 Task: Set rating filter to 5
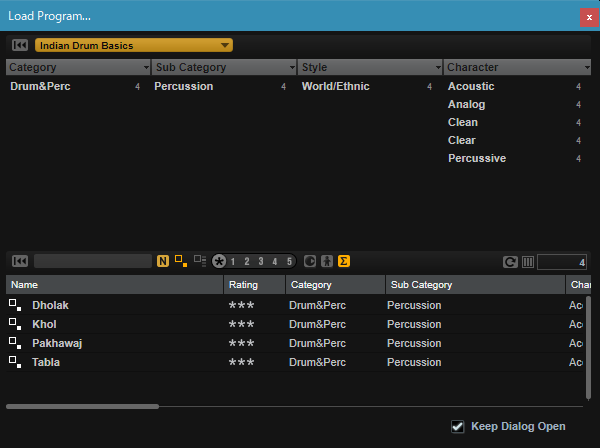point(289,262)
